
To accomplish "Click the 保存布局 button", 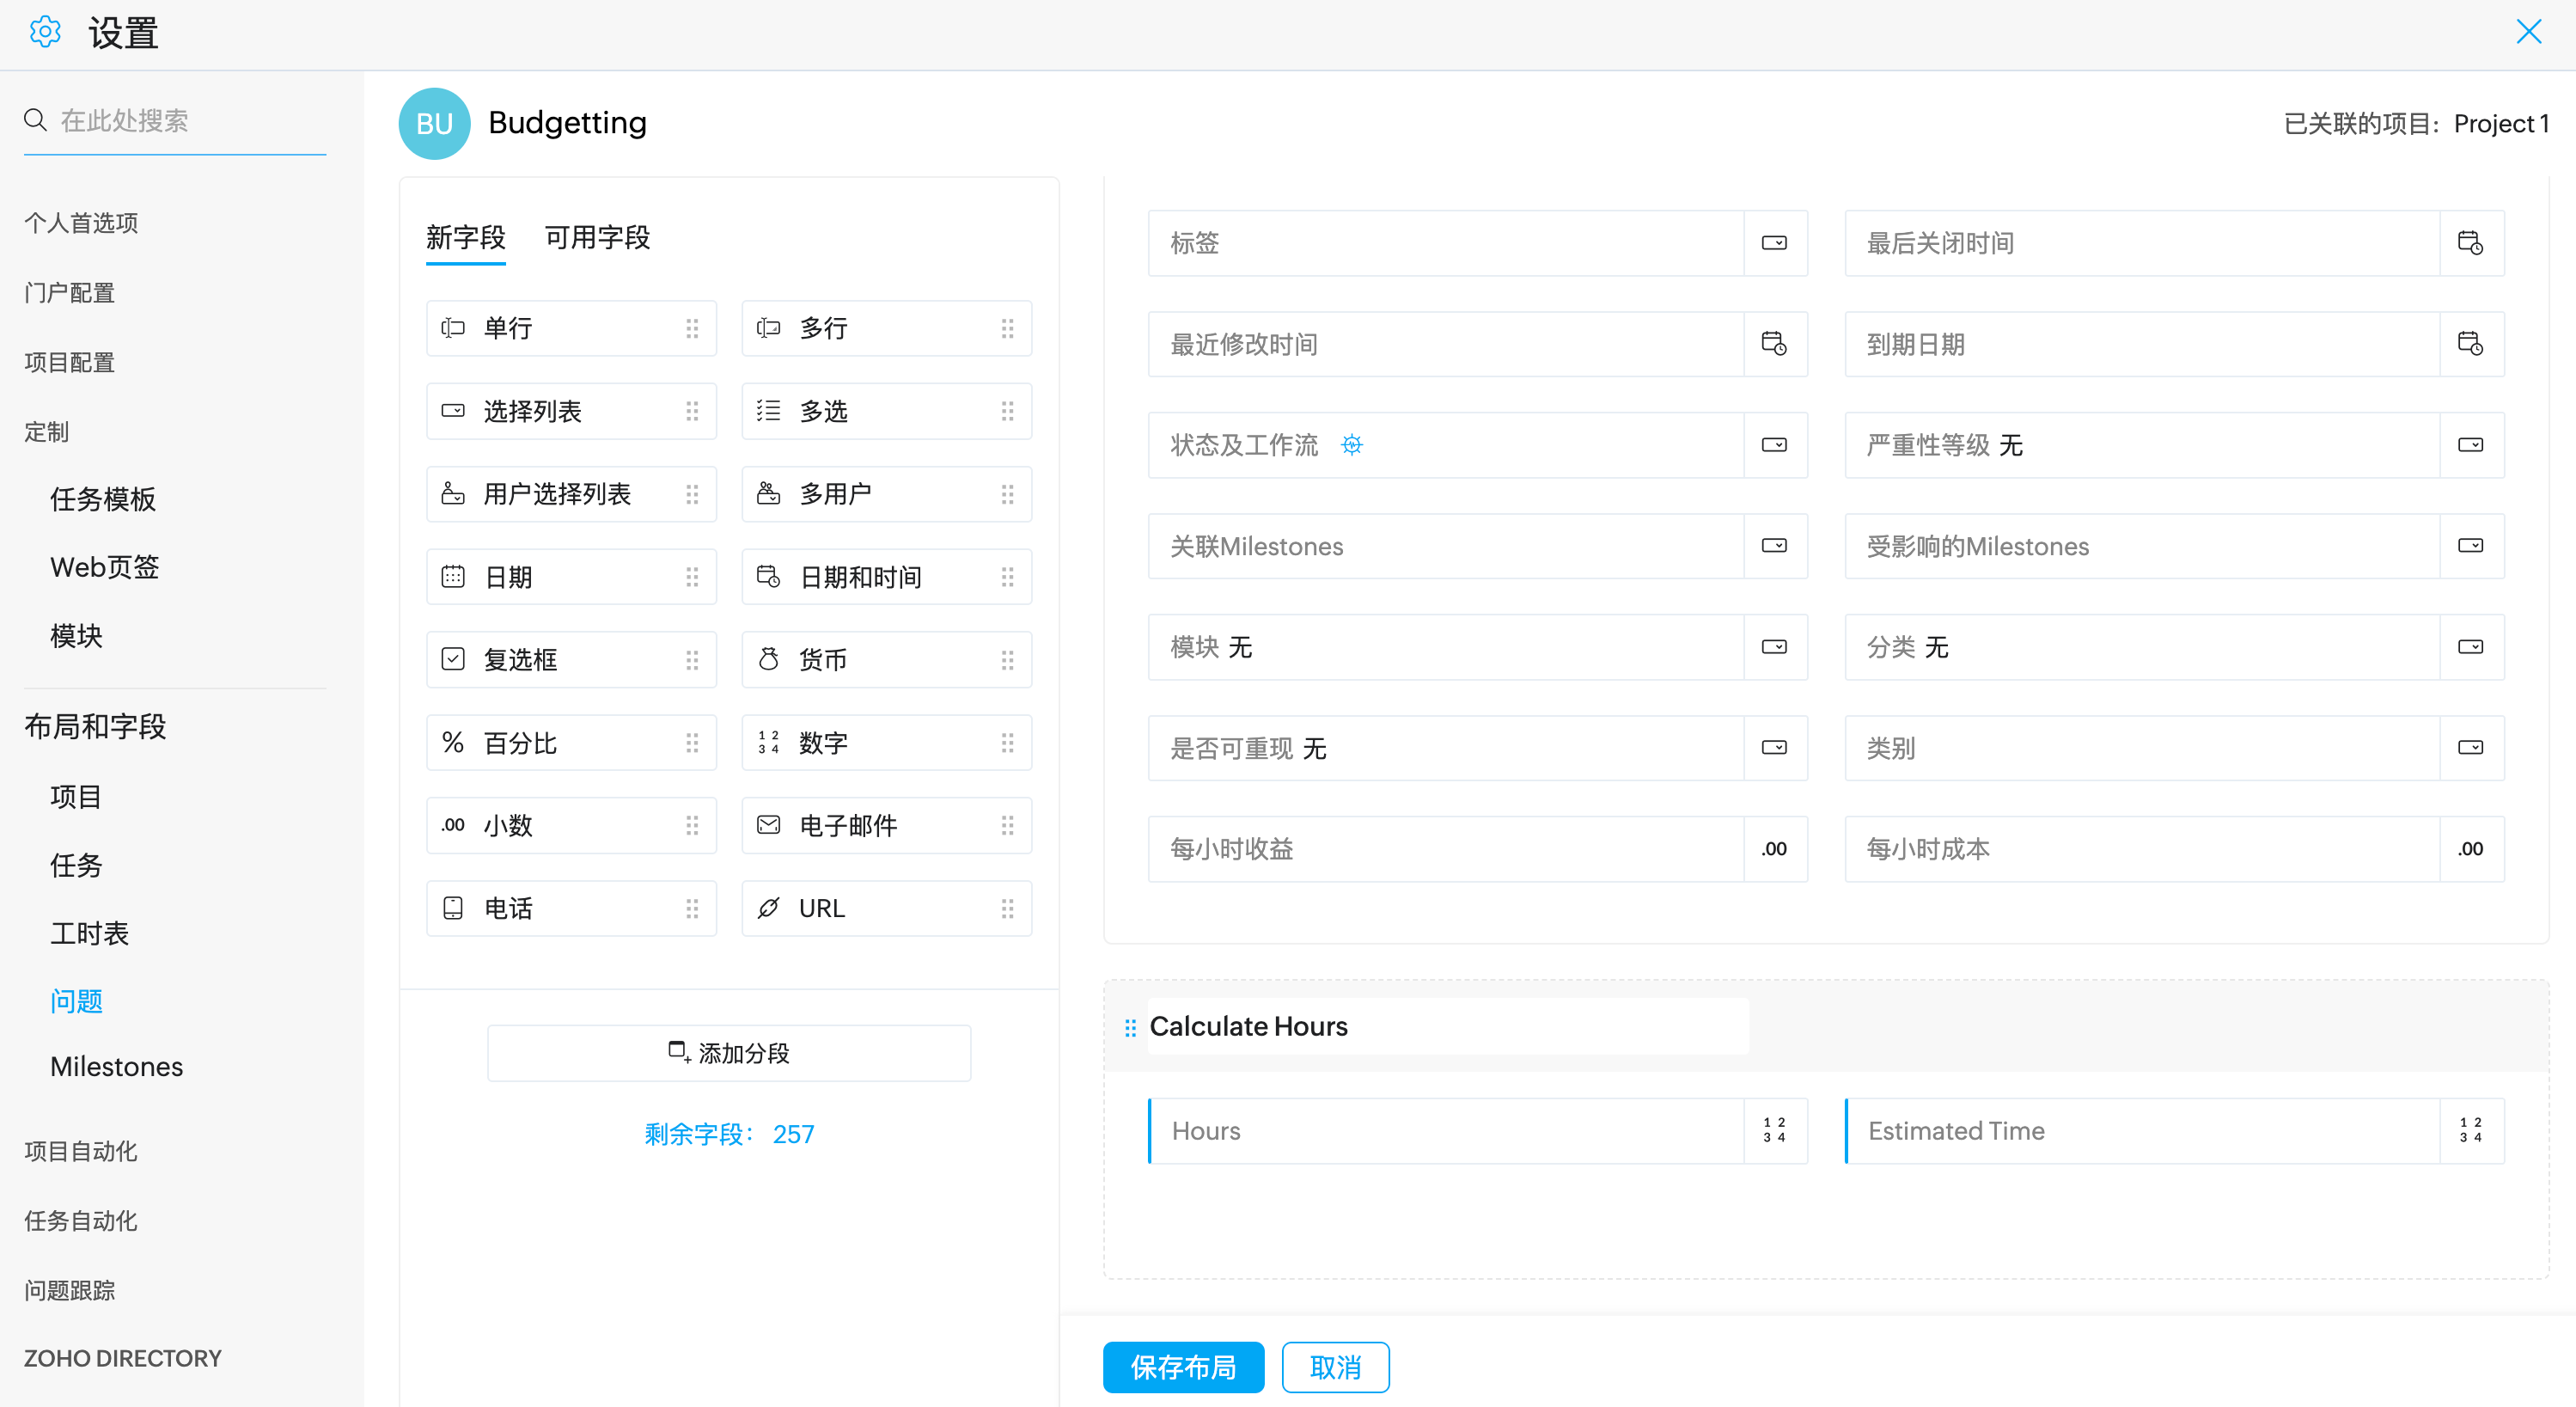I will pos(1183,1366).
